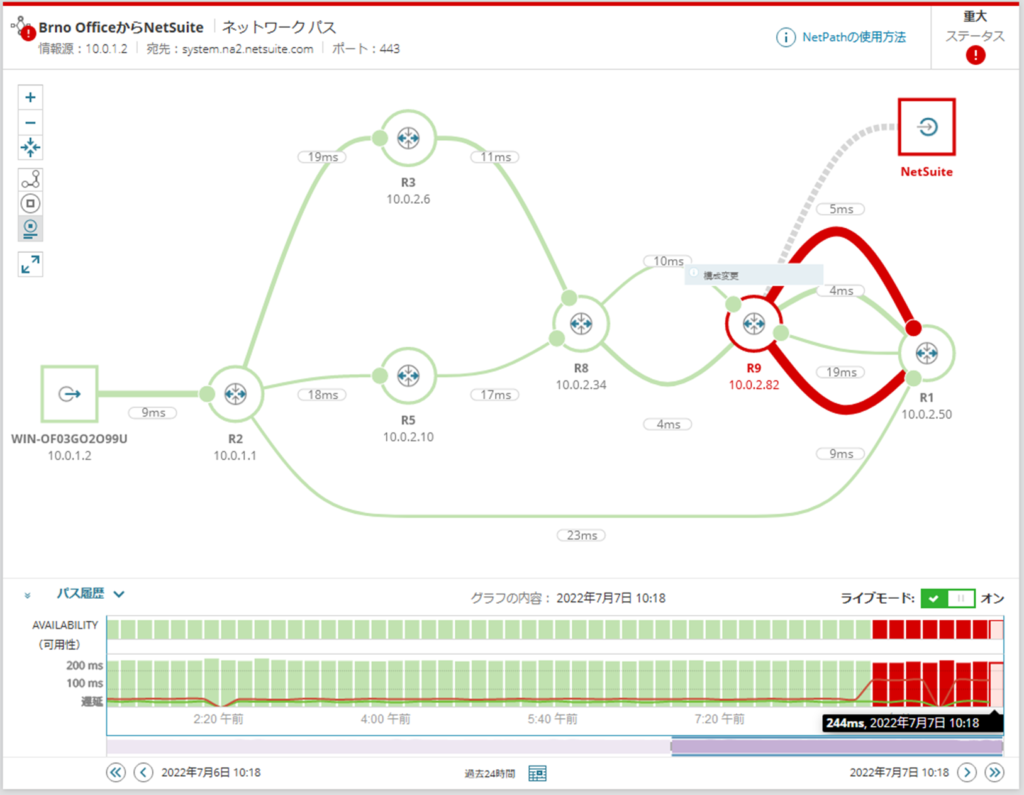Select router node R8
Viewport: 1024px width, 795px height.
581,323
